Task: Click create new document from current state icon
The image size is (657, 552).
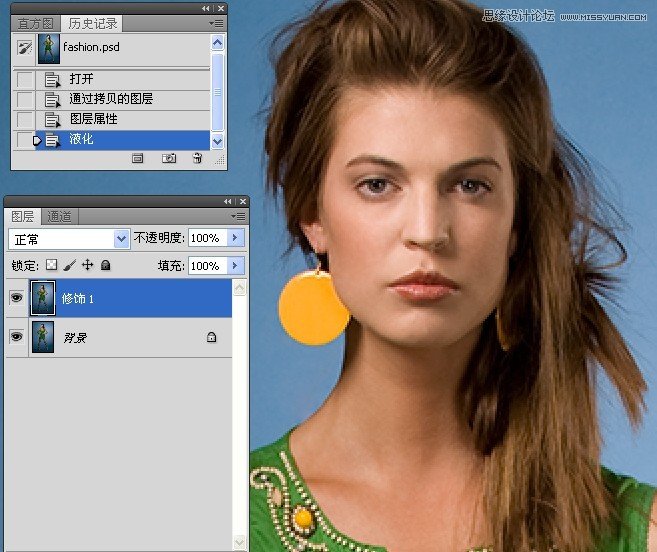Action: 138,158
